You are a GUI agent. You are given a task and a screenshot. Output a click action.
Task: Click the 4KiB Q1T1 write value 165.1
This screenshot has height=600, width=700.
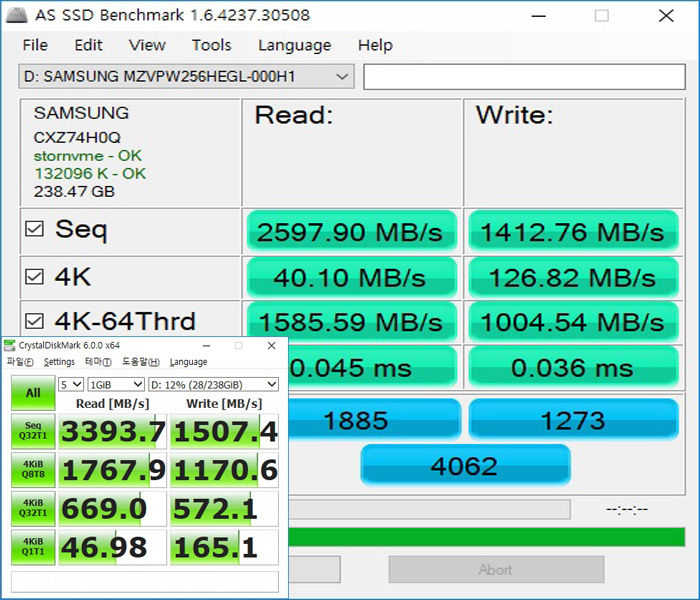point(225,548)
